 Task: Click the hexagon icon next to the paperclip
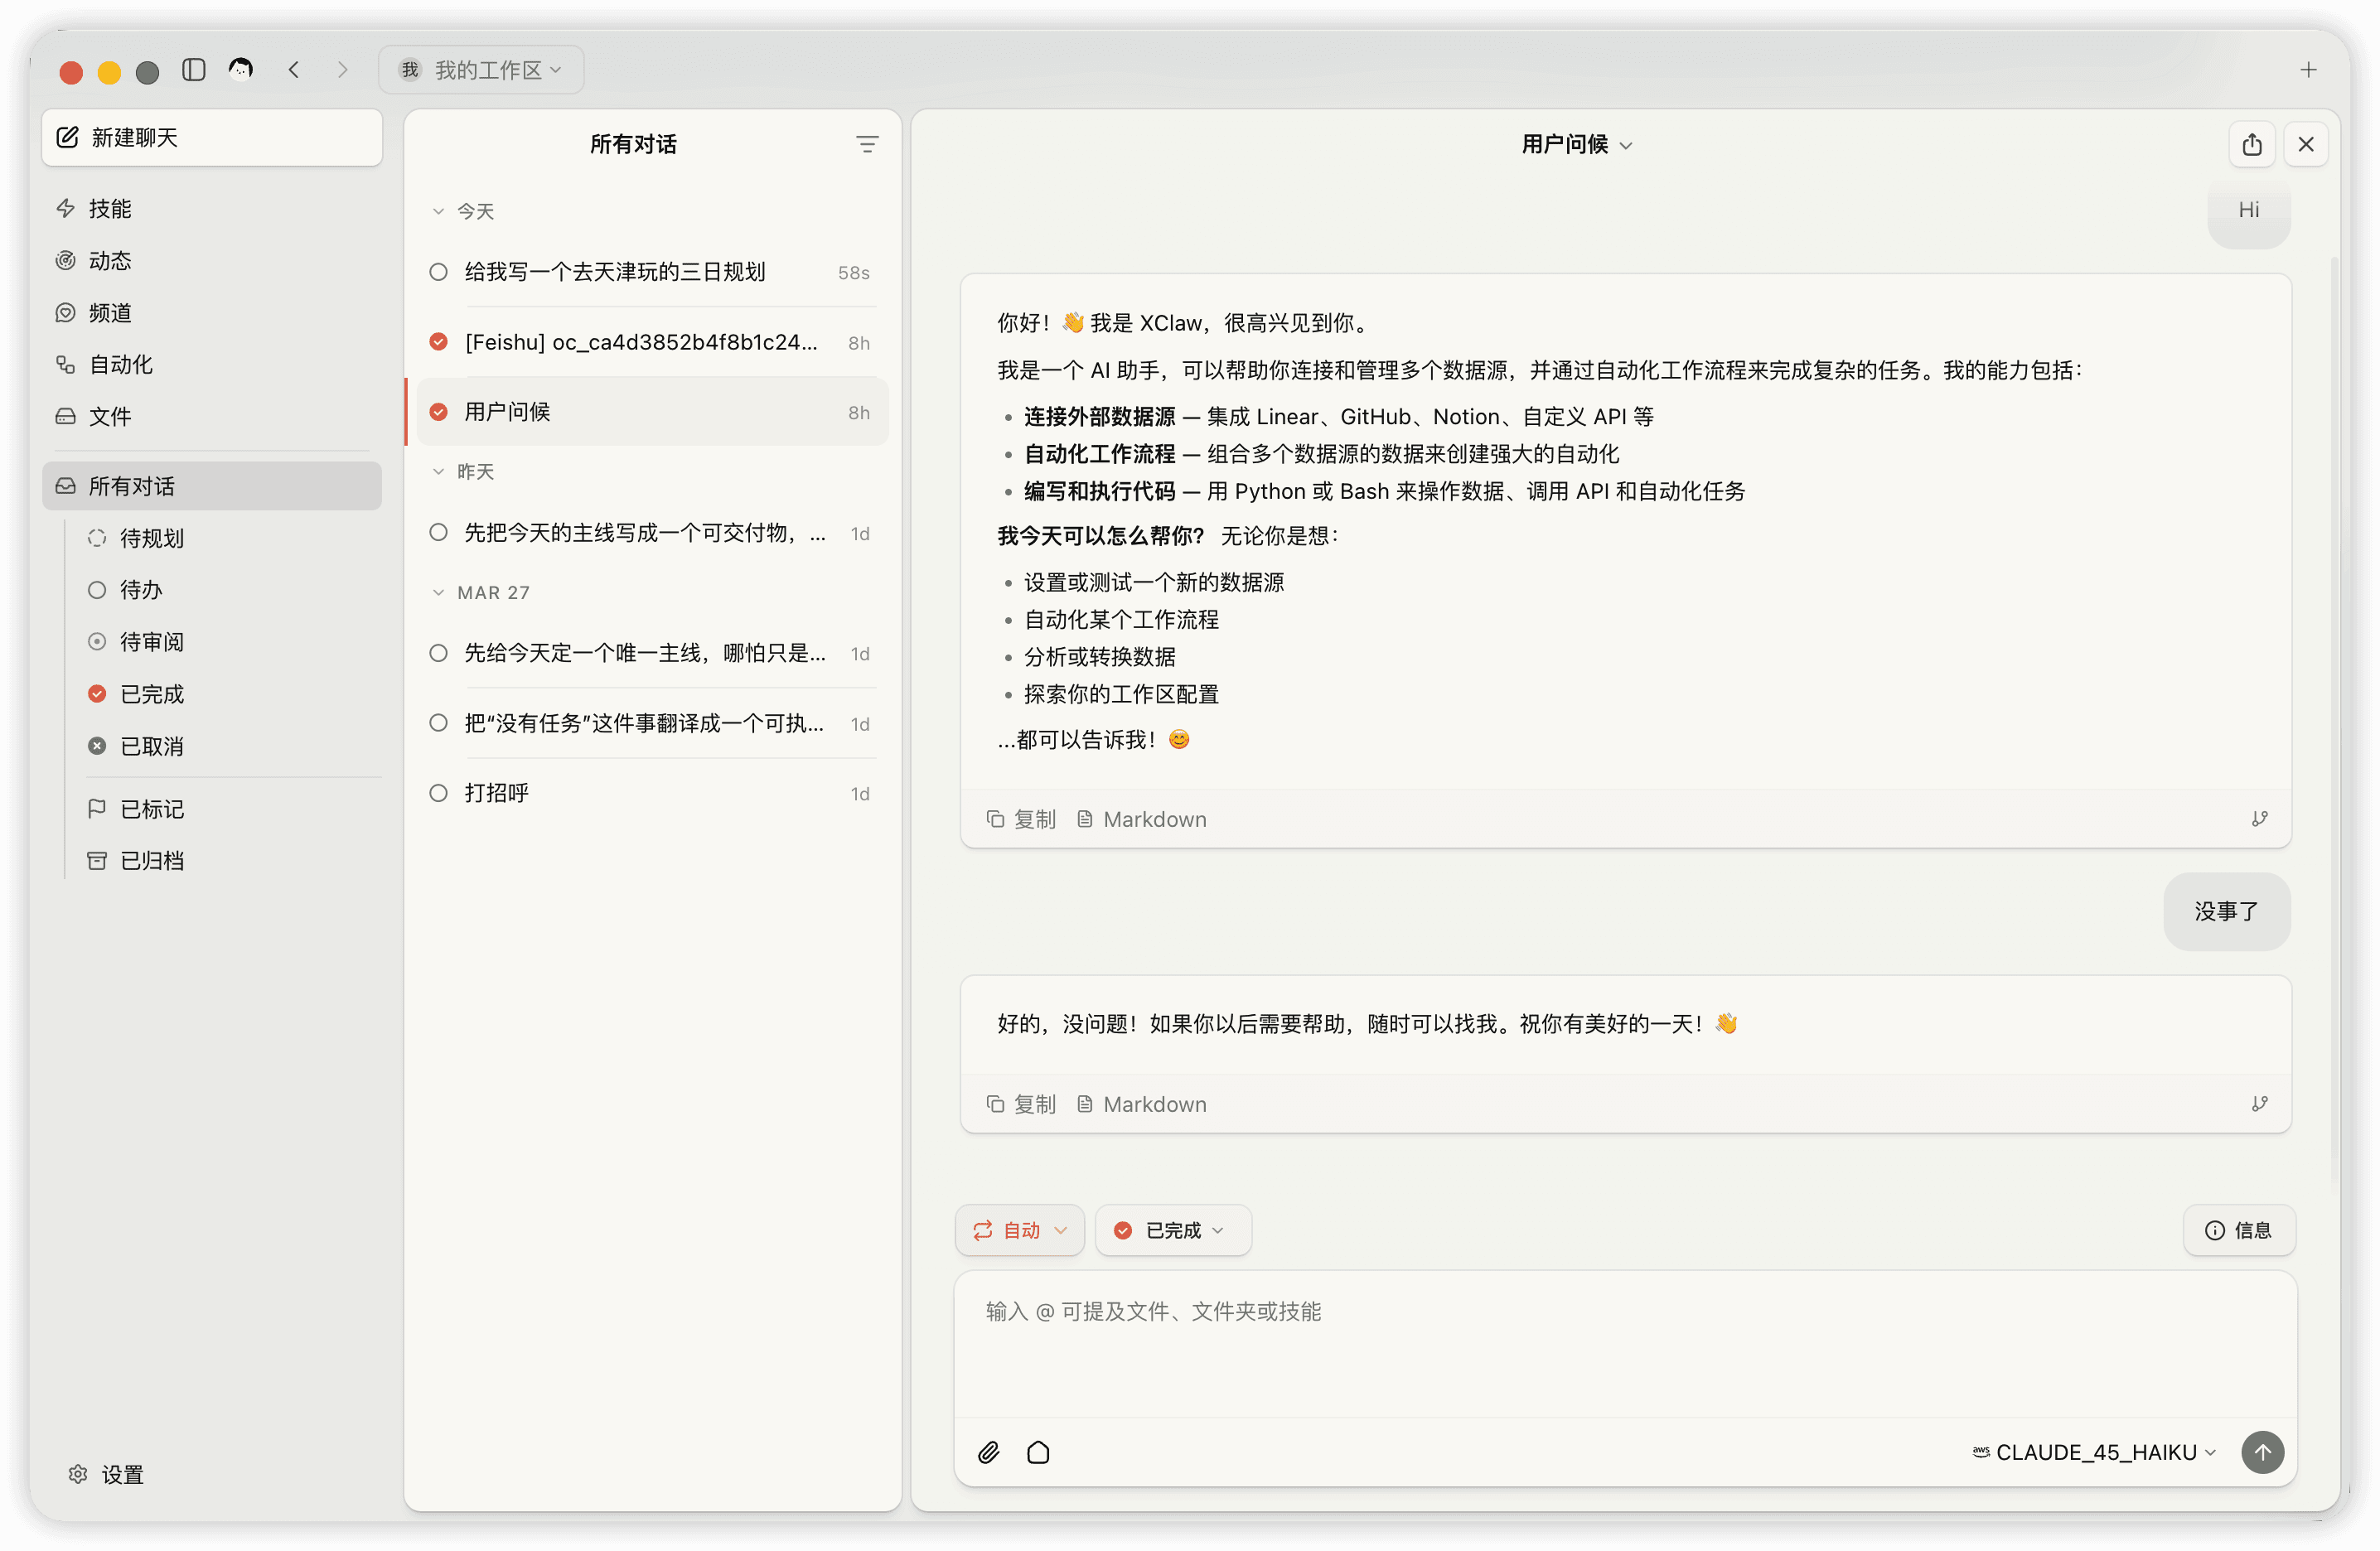[x=1038, y=1452]
